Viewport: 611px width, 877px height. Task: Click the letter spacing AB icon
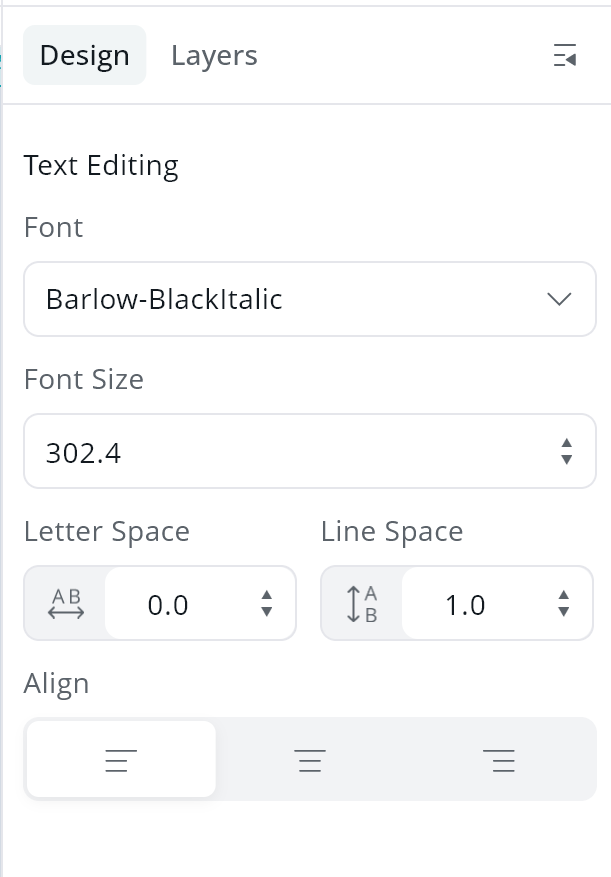coord(66,604)
